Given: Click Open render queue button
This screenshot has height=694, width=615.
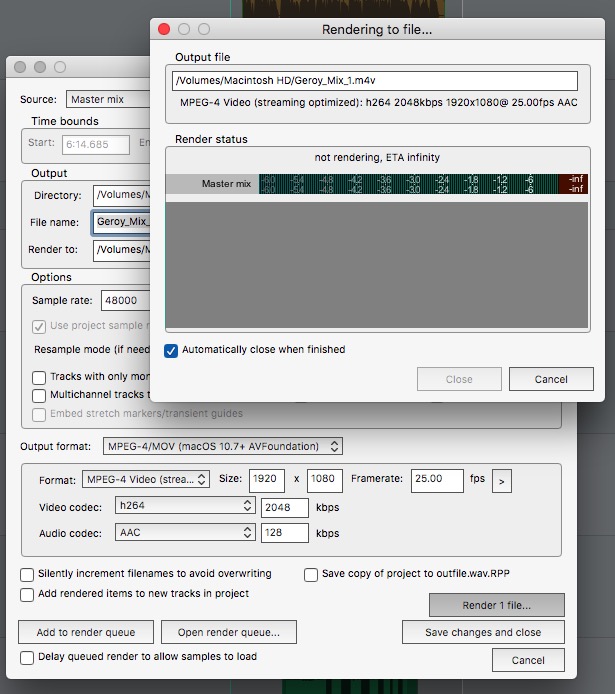Looking at the screenshot, I should pyautogui.click(x=229, y=632).
